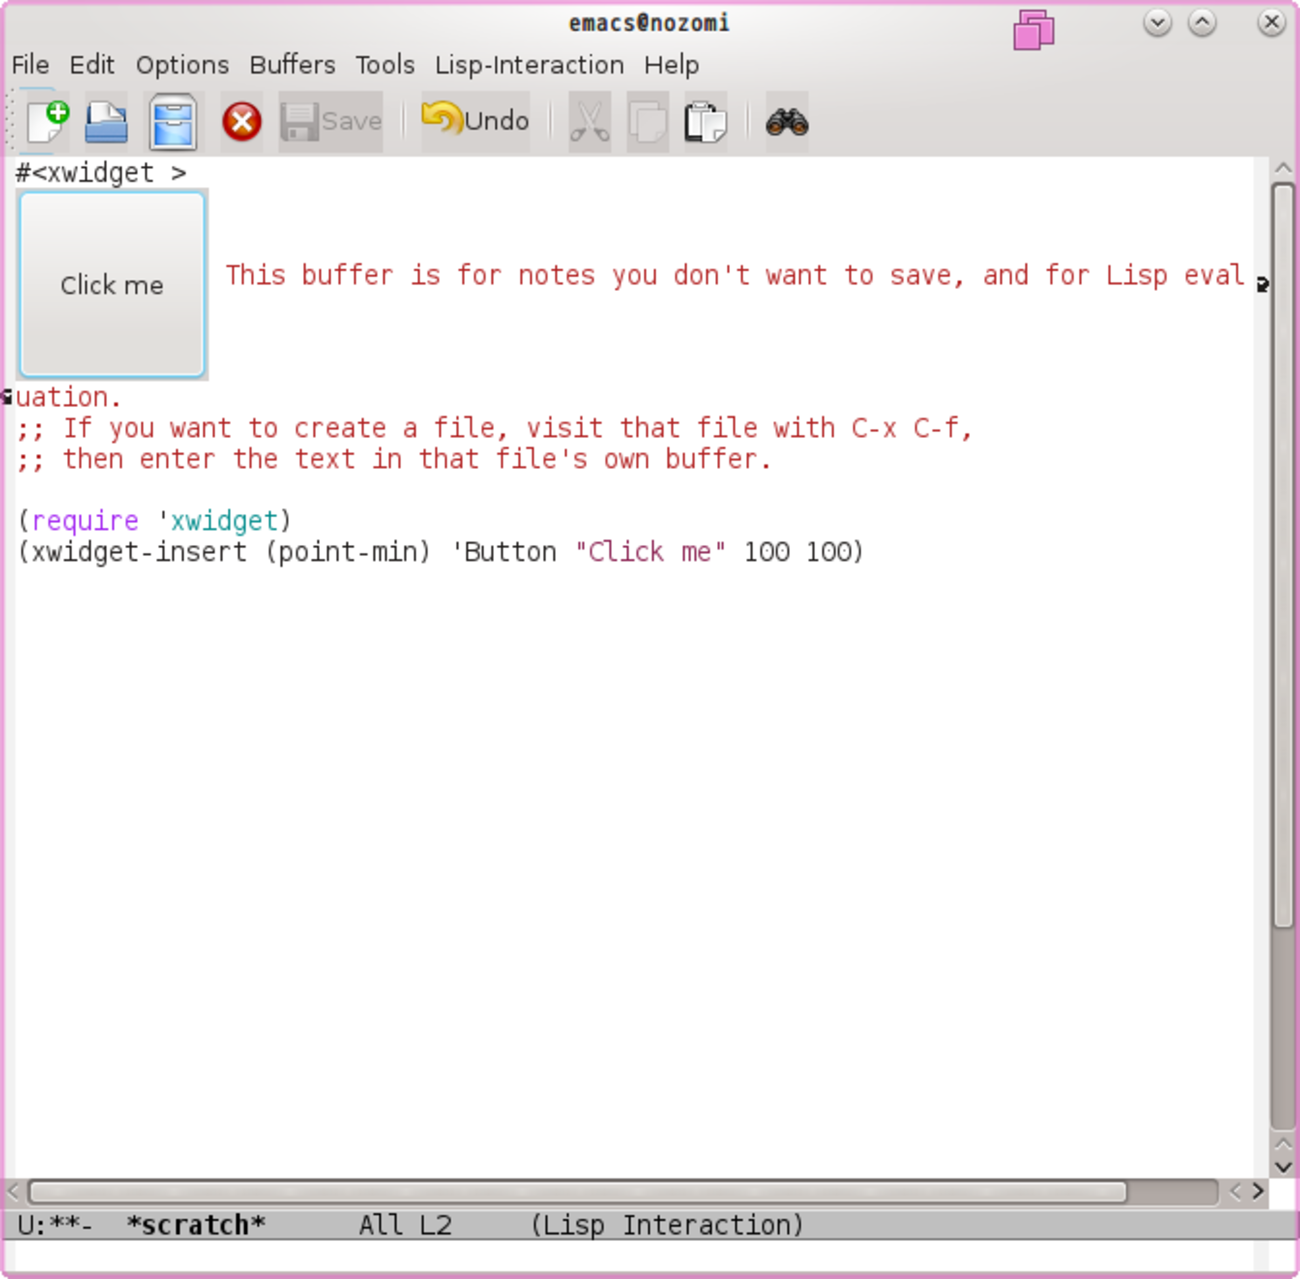Open the File menu

pos(30,65)
